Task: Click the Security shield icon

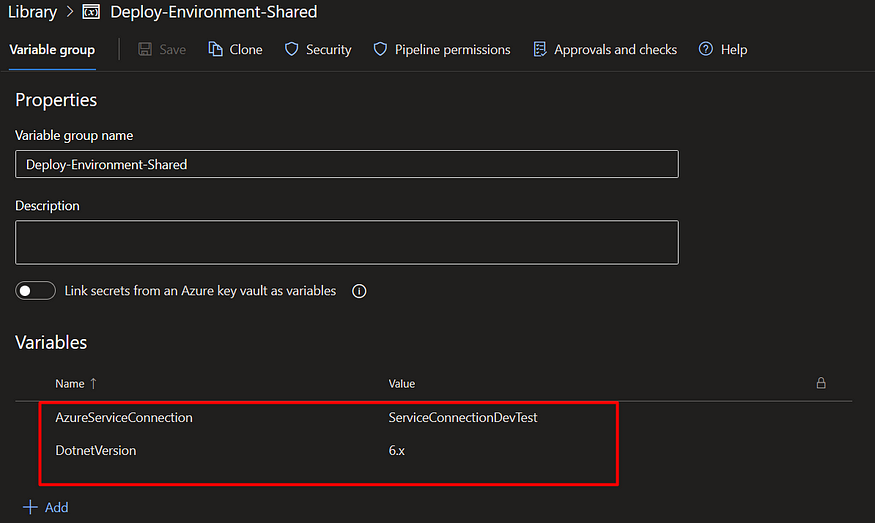Action: tap(291, 49)
